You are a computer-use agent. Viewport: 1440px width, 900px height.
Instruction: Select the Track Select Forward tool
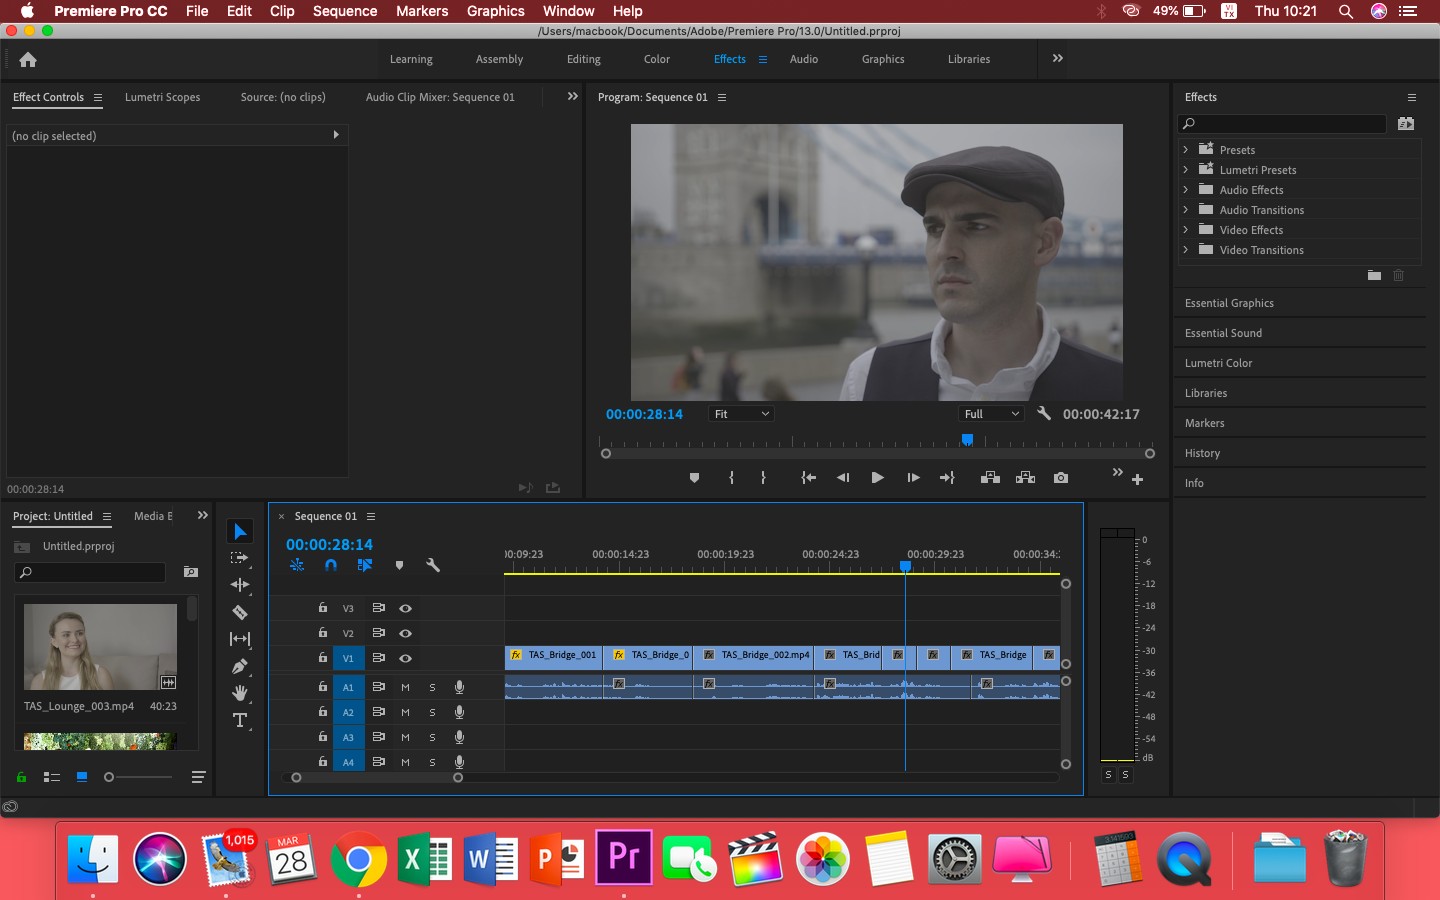(x=240, y=558)
